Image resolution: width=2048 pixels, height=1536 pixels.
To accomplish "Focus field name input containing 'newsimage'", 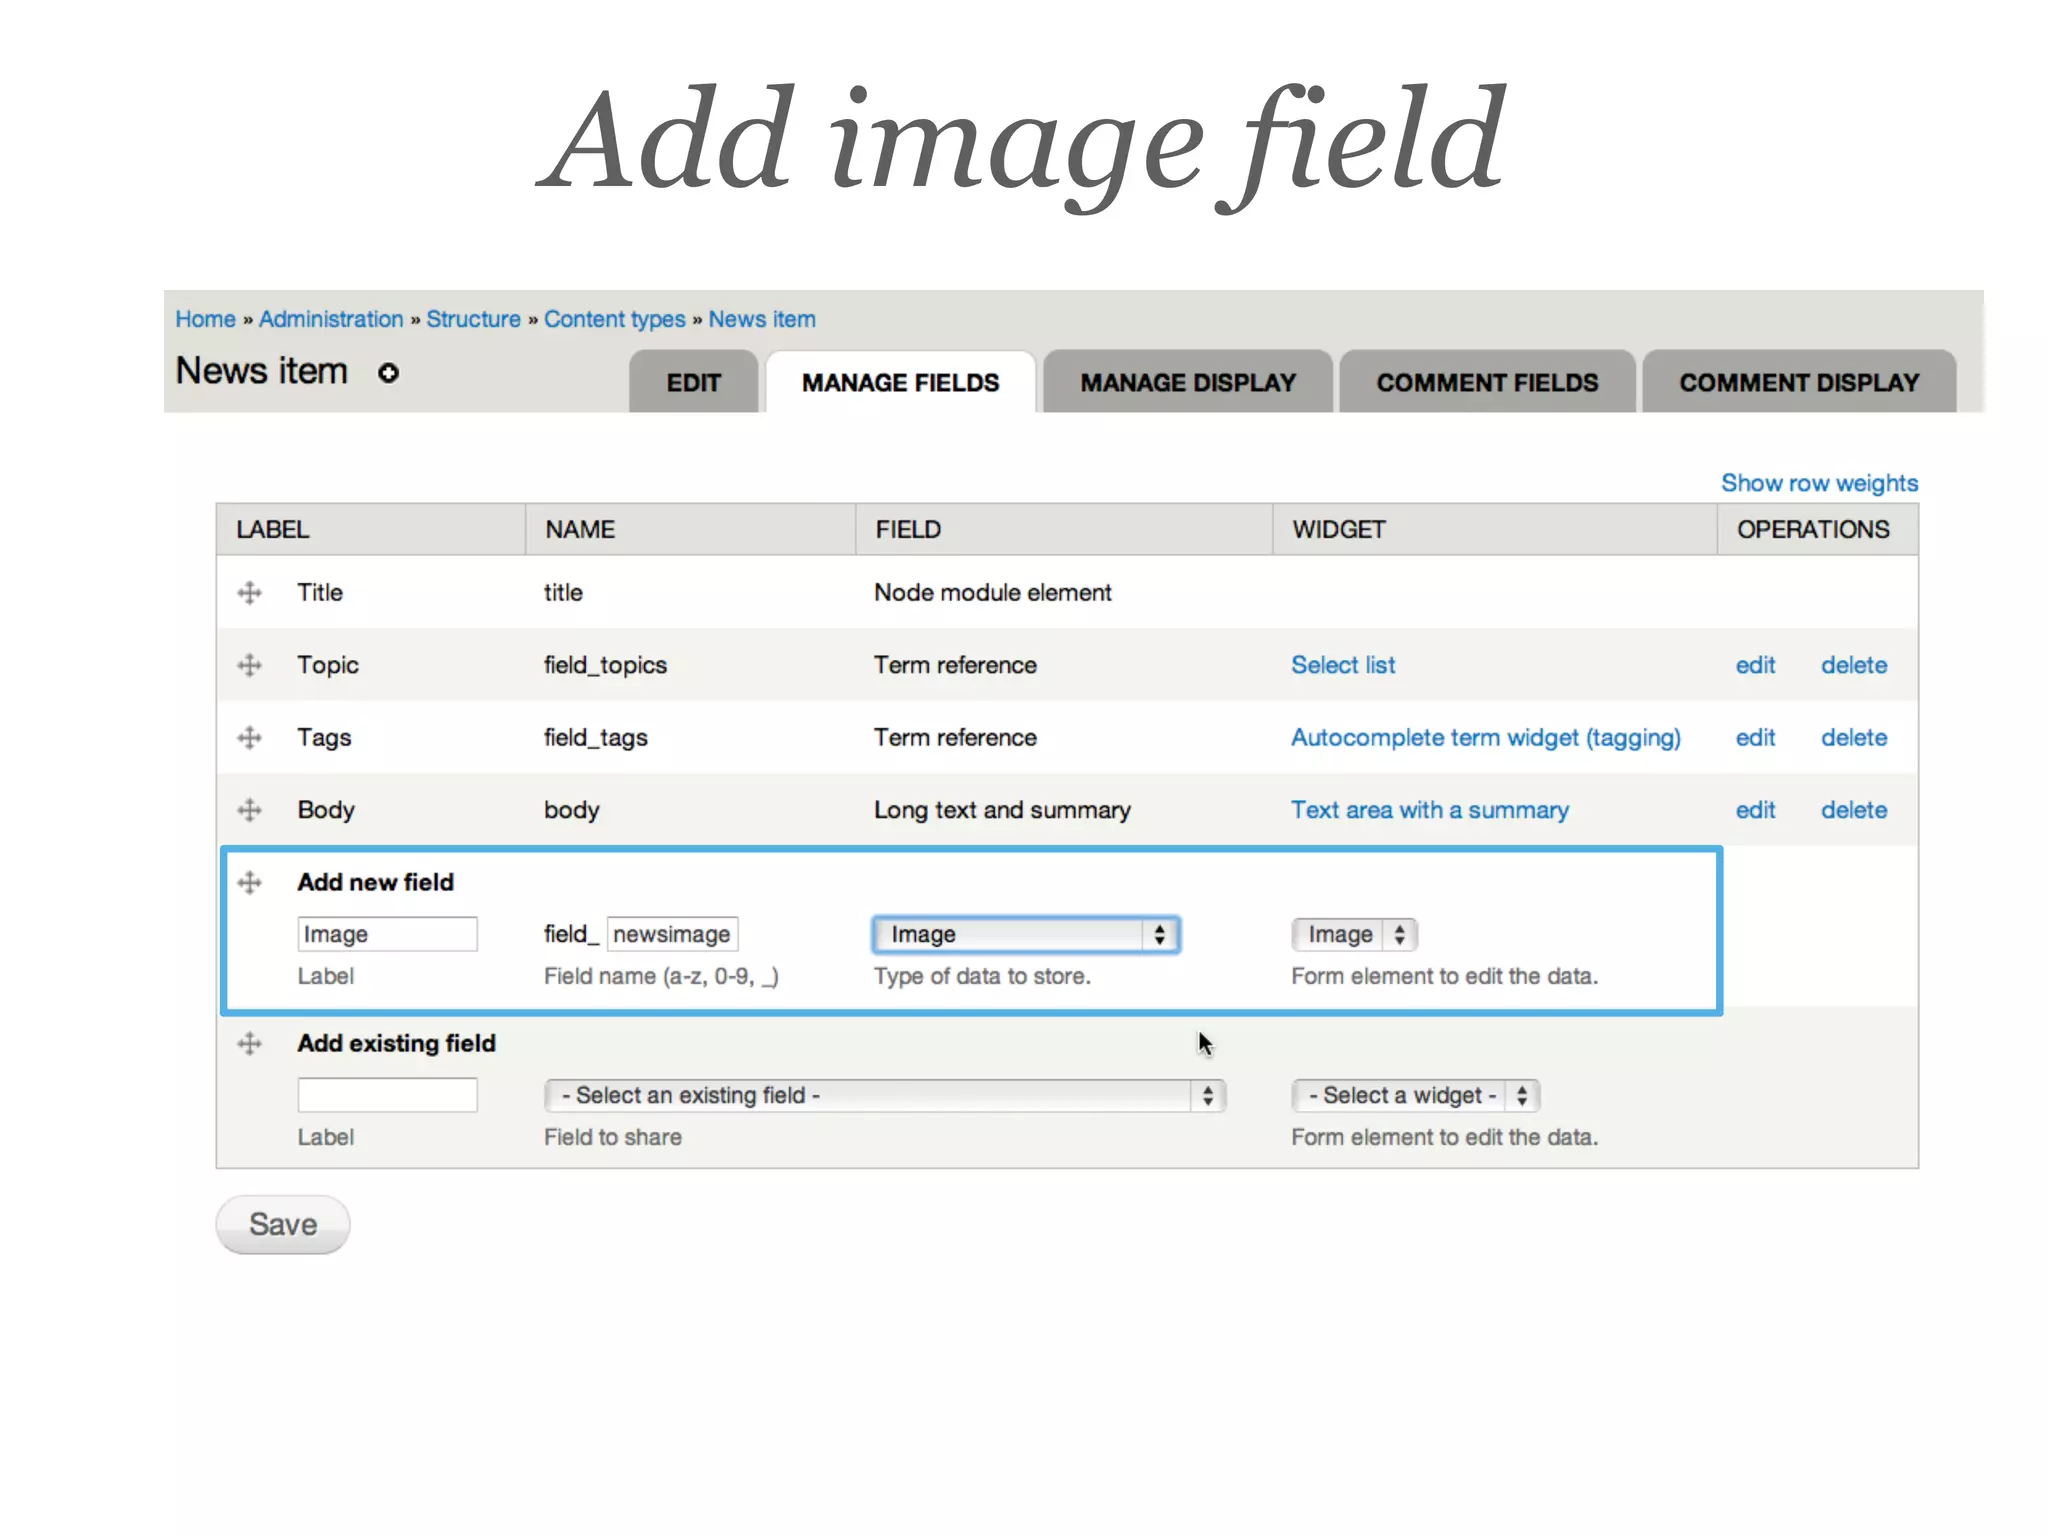I will click(672, 934).
